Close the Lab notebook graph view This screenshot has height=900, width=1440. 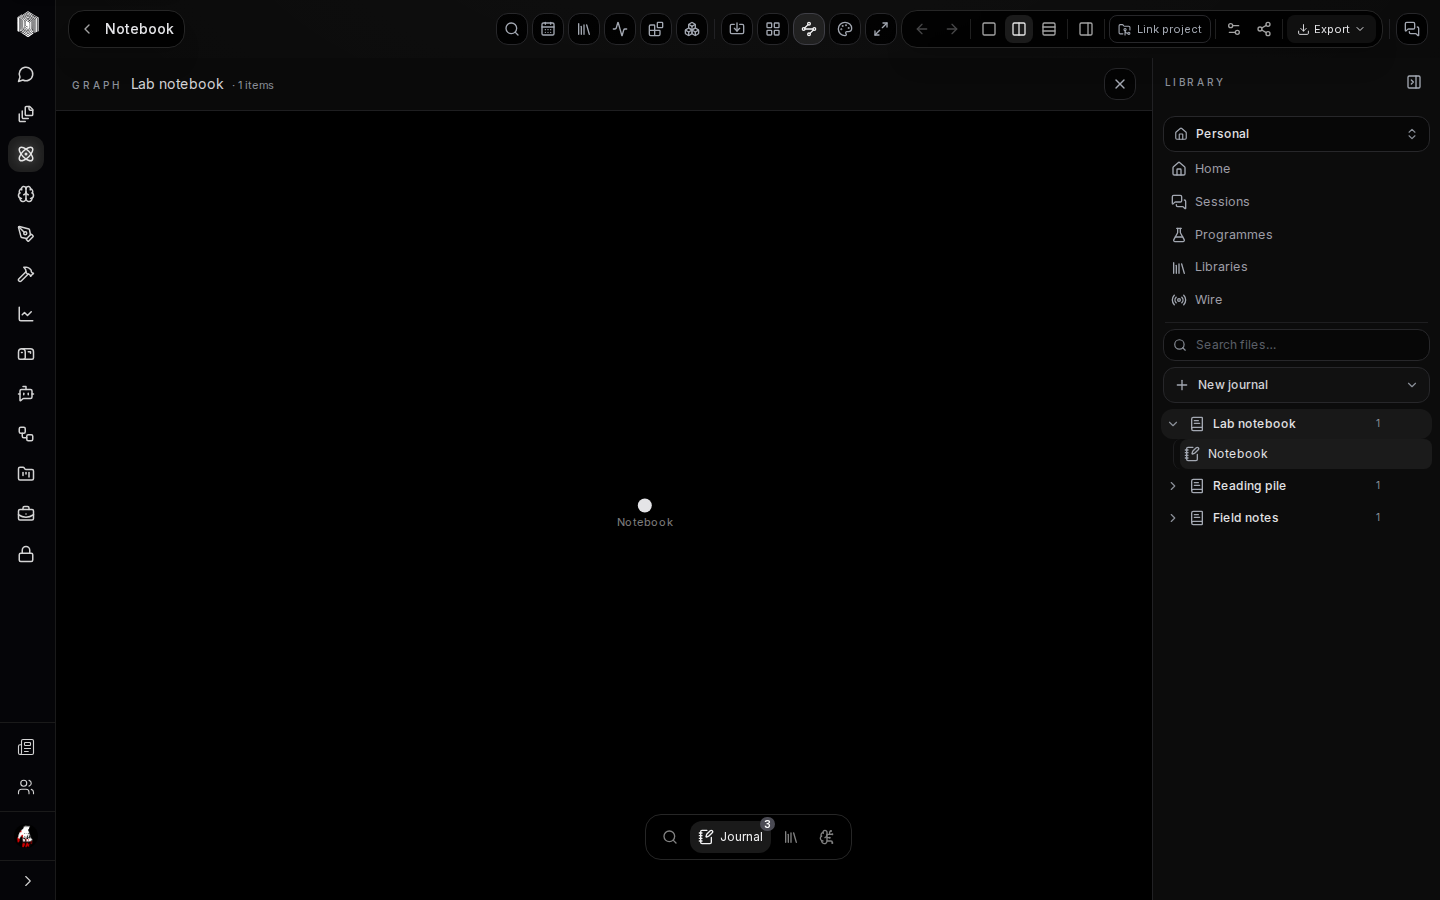point(1120,84)
